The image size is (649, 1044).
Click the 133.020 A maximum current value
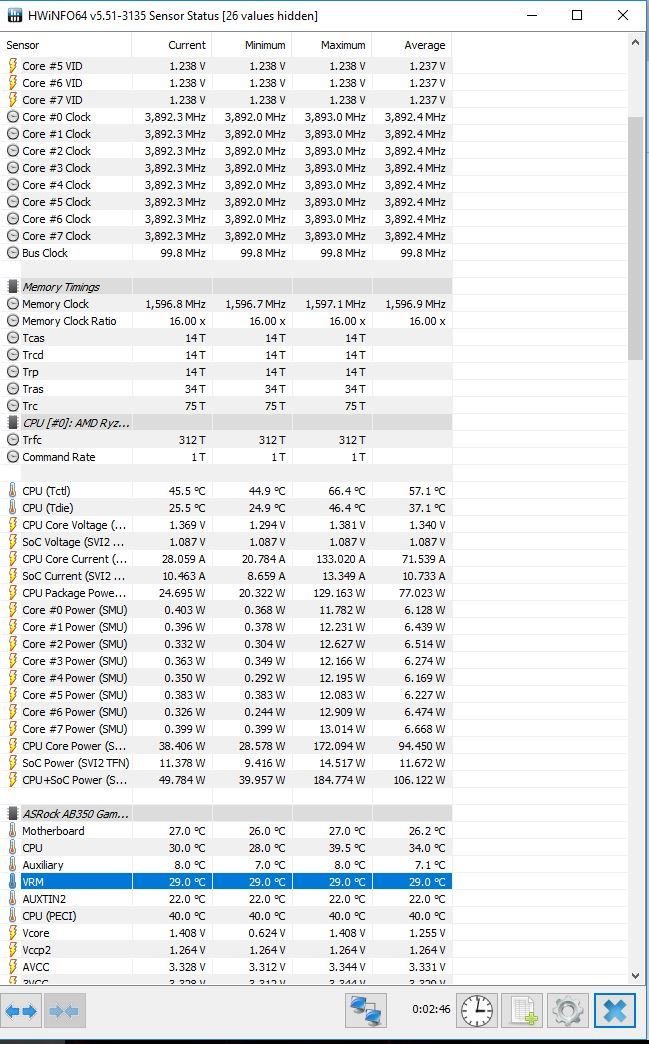(339, 559)
